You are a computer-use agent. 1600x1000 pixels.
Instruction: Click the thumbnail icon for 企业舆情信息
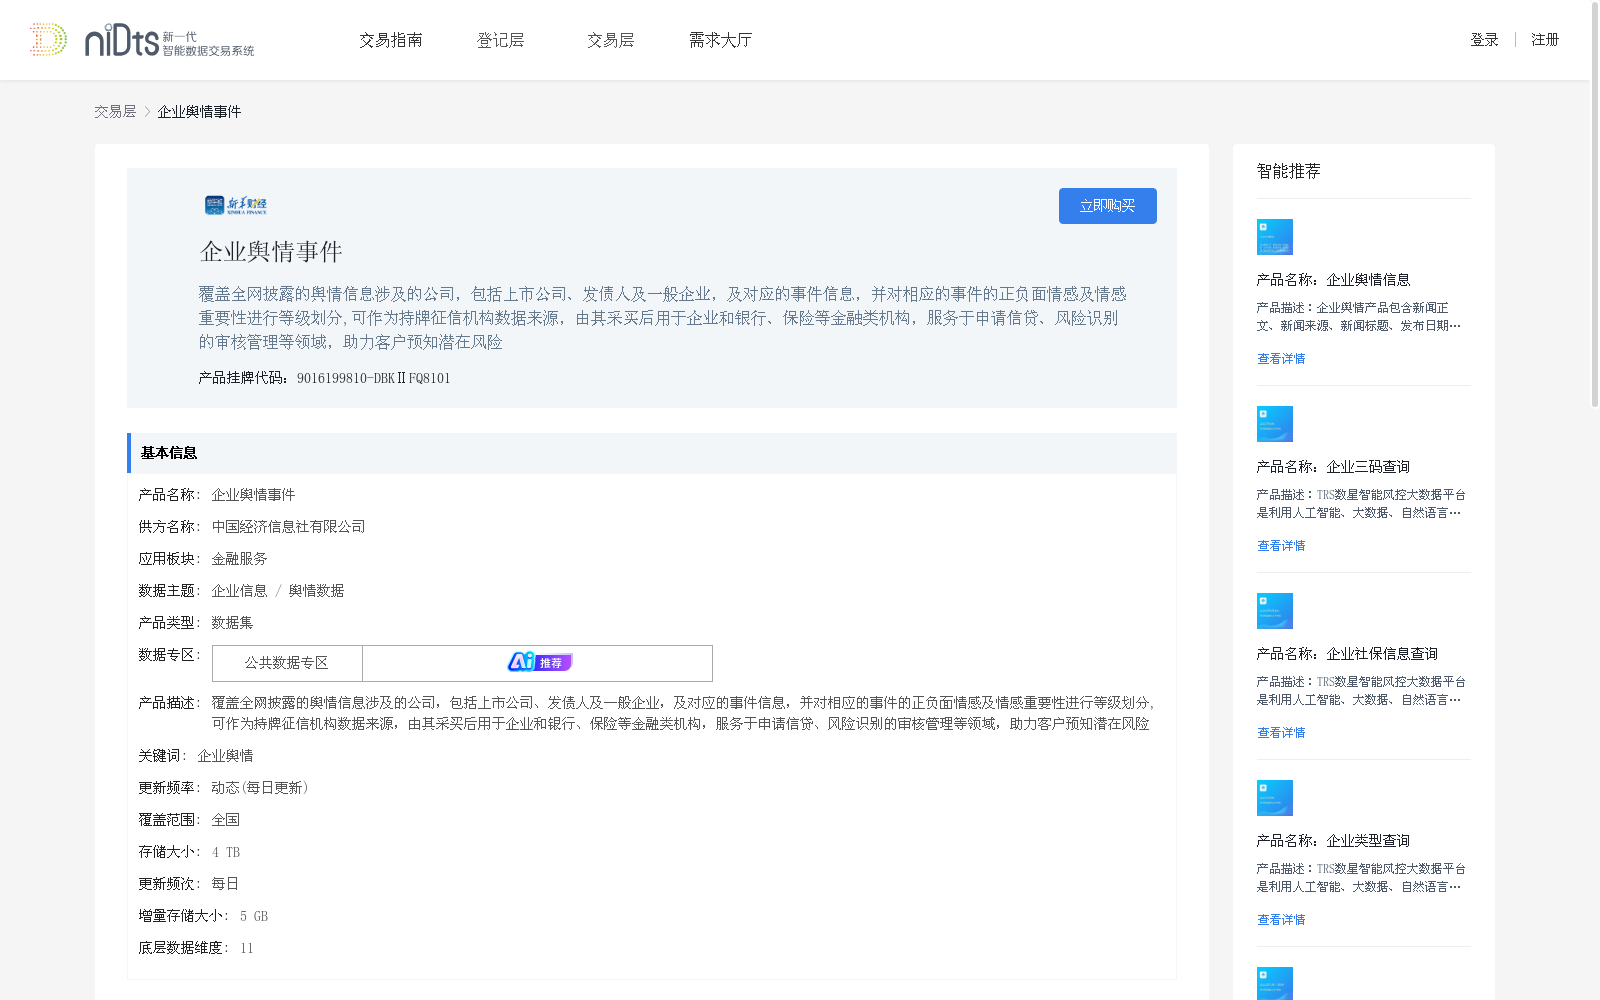tap(1275, 237)
